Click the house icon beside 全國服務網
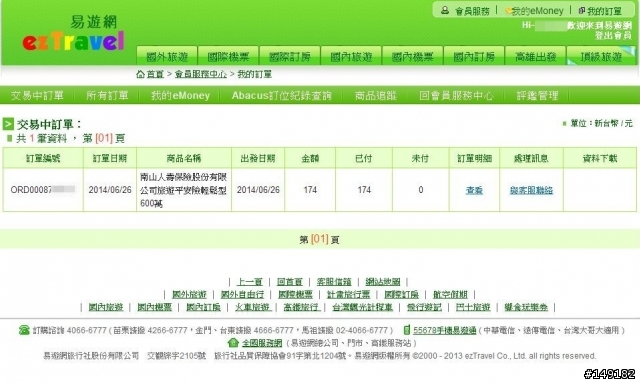Image resolution: width=640 pixels, height=382 pixels. [x=233, y=342]
